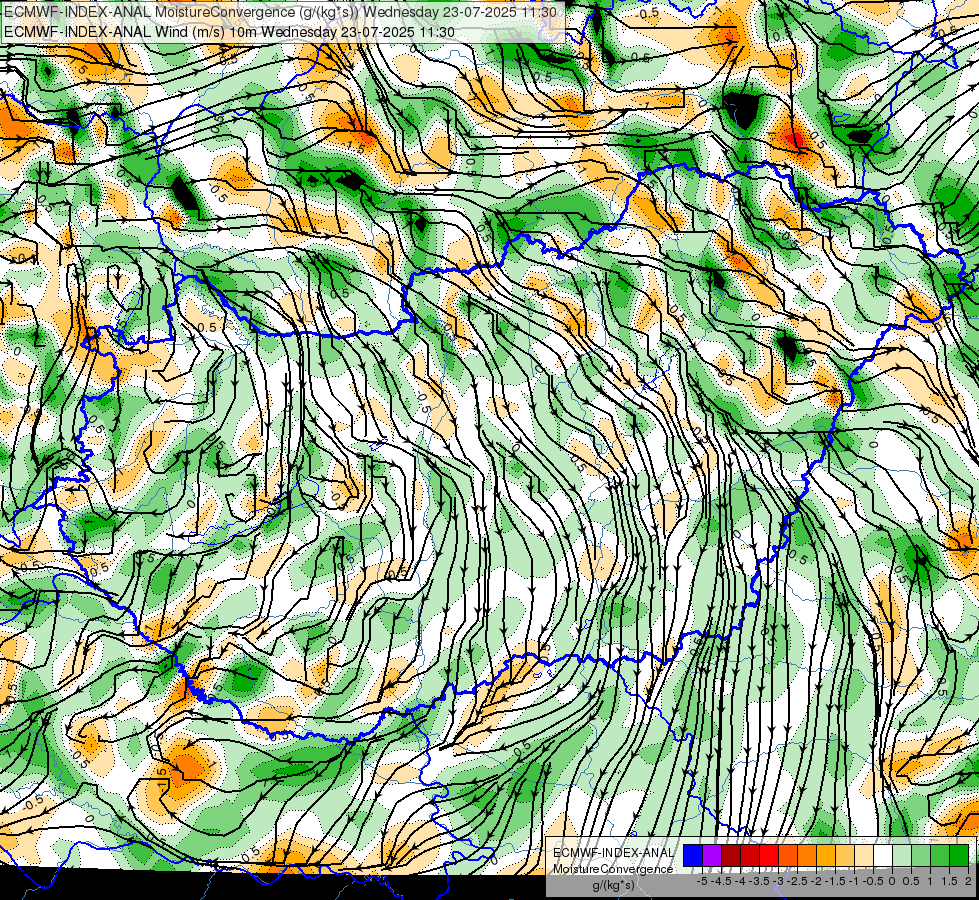Select the legend swatch between -4 and -3.5
Screen dimensions: 979x900
750,856
